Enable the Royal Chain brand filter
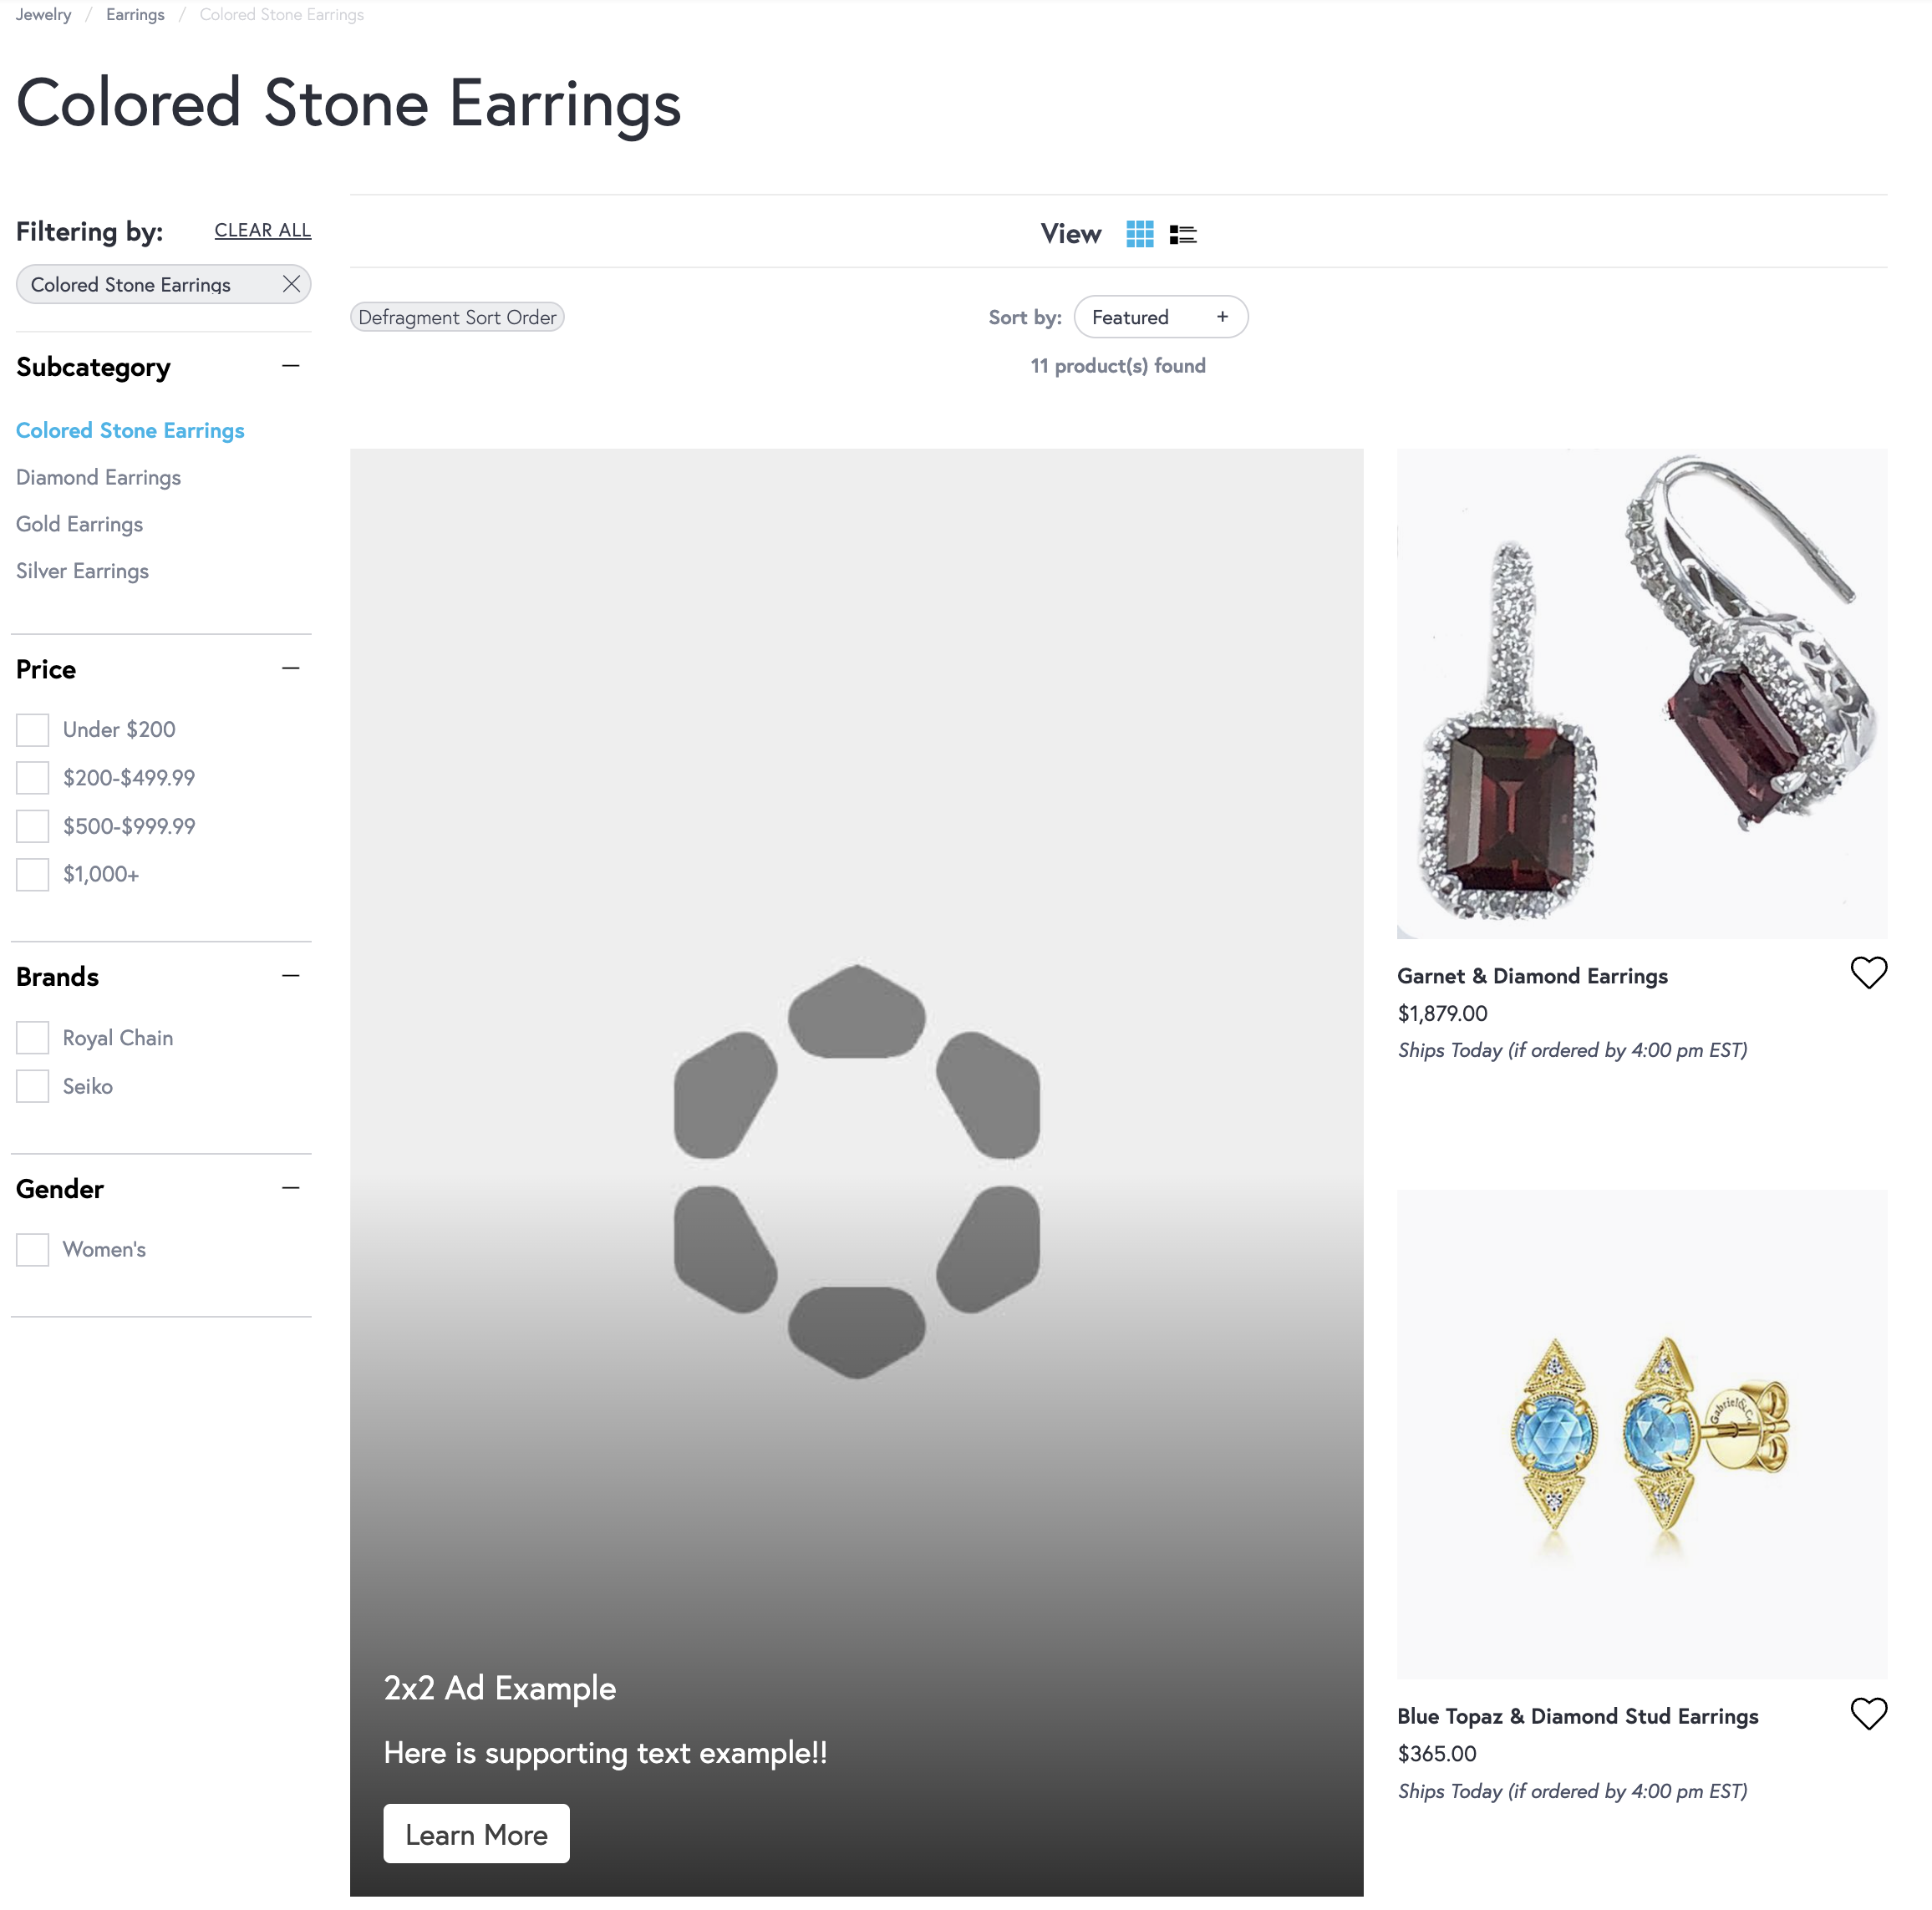Image resolution: width=1932 pixels, height=1910 pixels. (33, 1038)
